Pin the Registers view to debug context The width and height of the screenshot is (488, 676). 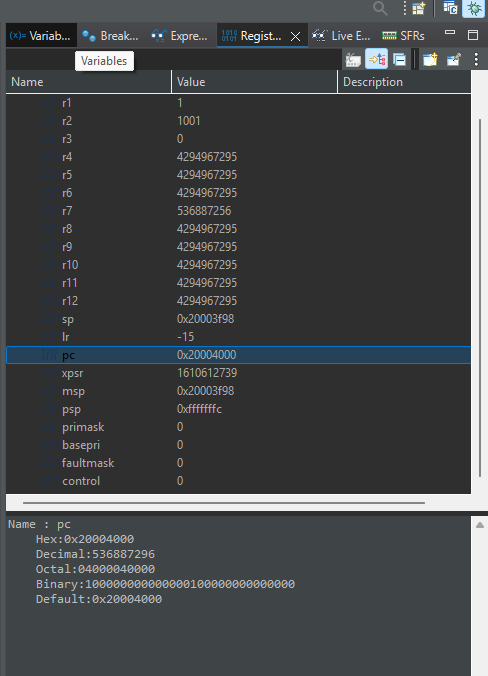pos(454,59)
